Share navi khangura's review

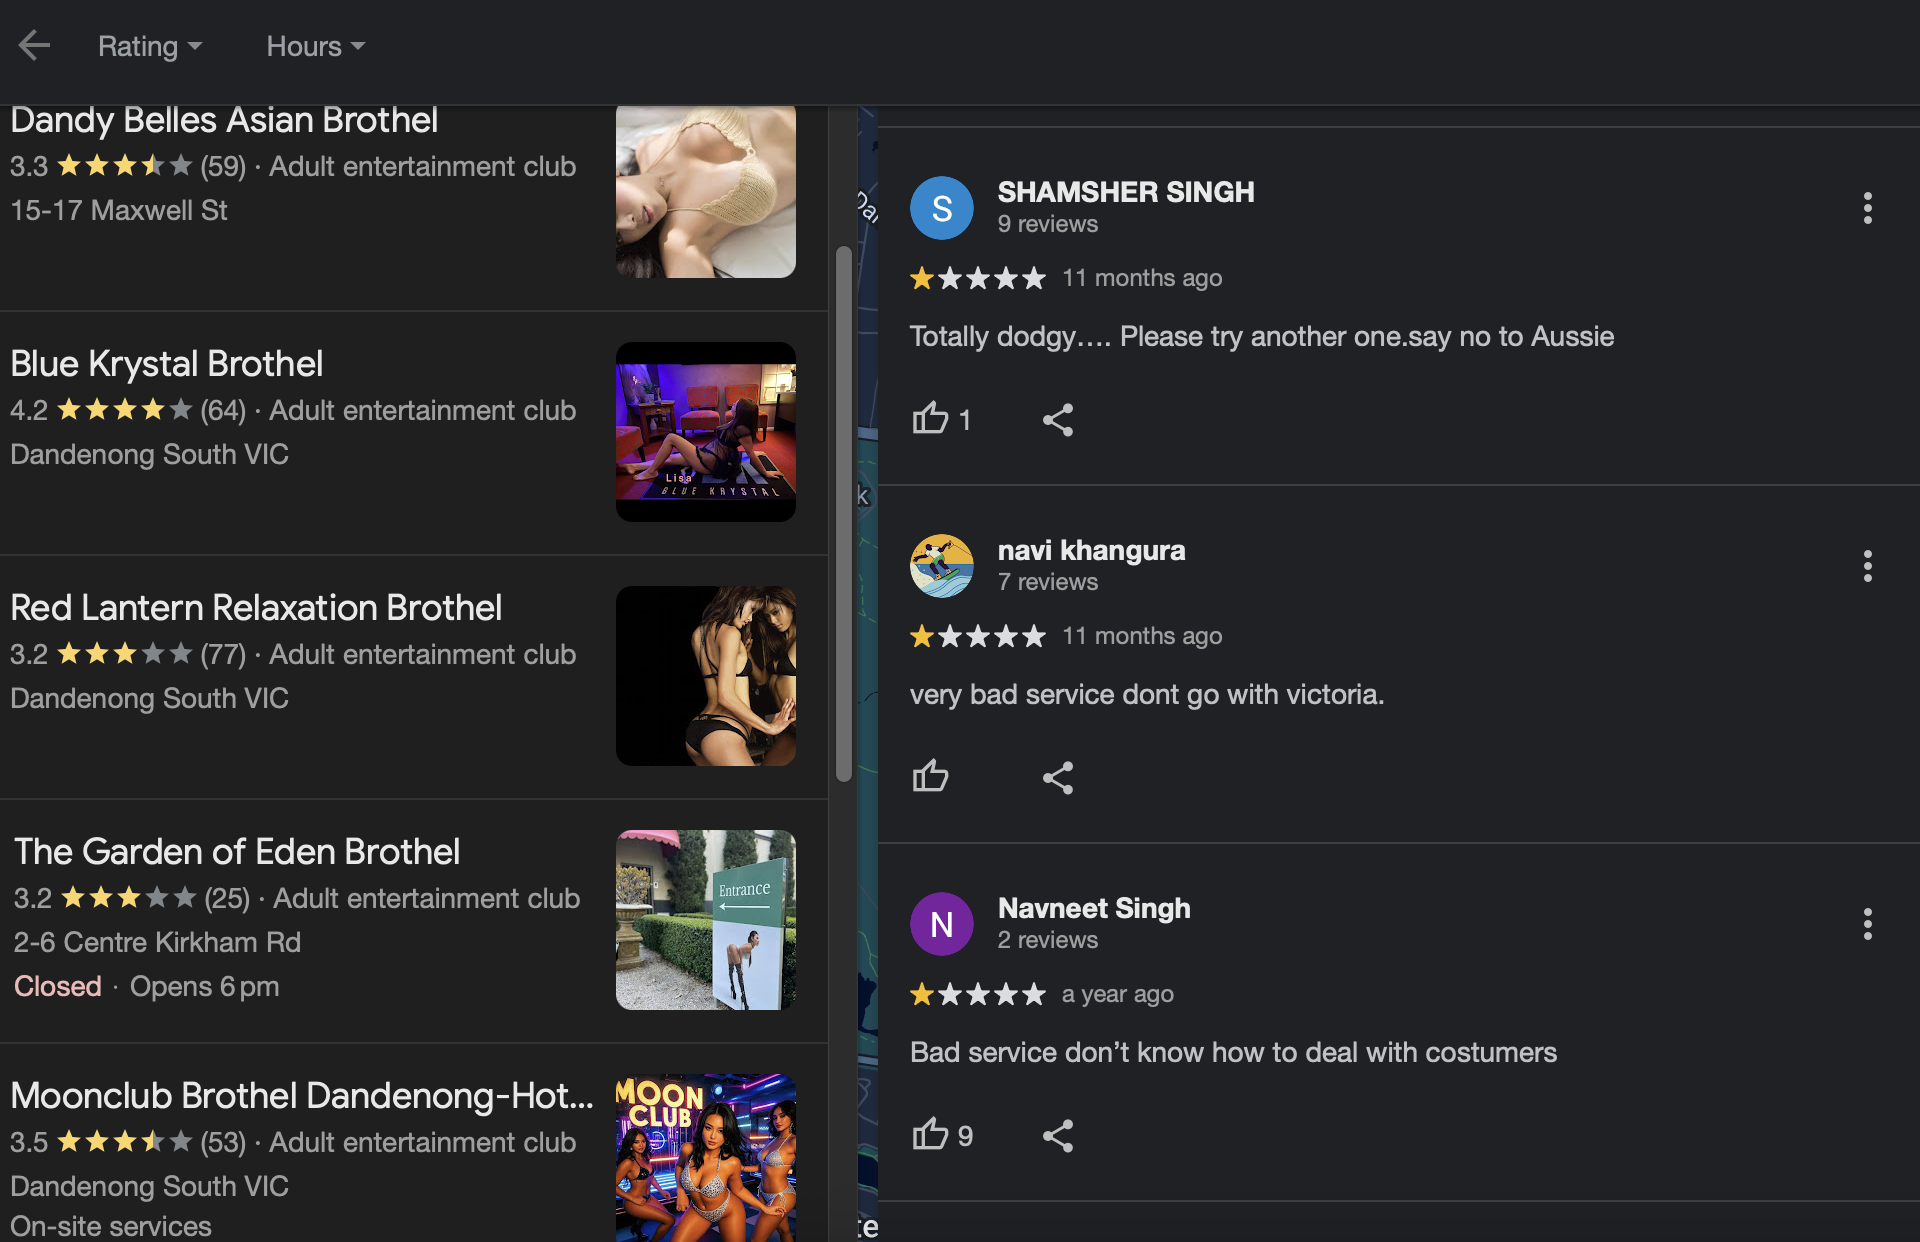click(x=1058, y=778)
